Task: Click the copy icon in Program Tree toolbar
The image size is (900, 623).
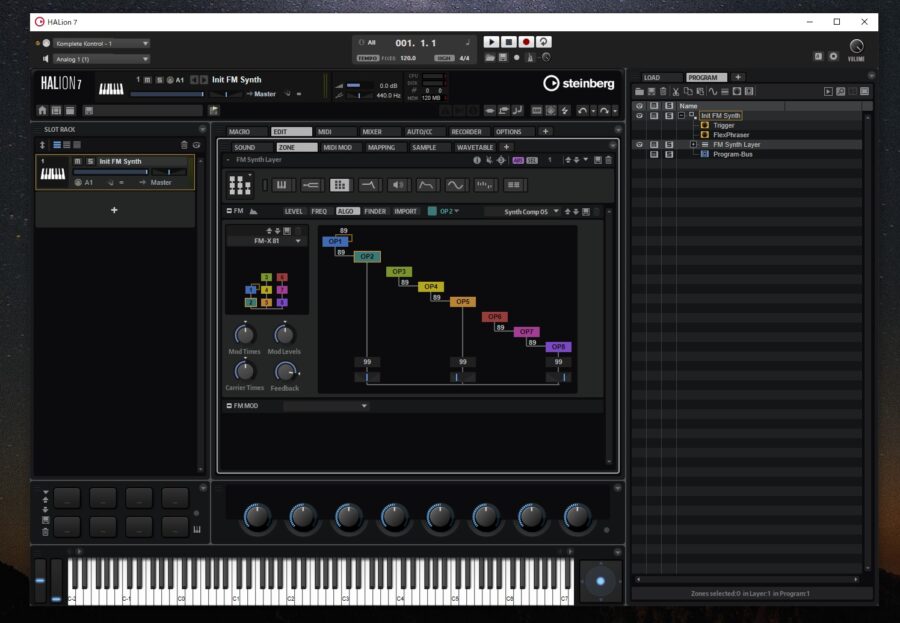Action: [688, 92]
